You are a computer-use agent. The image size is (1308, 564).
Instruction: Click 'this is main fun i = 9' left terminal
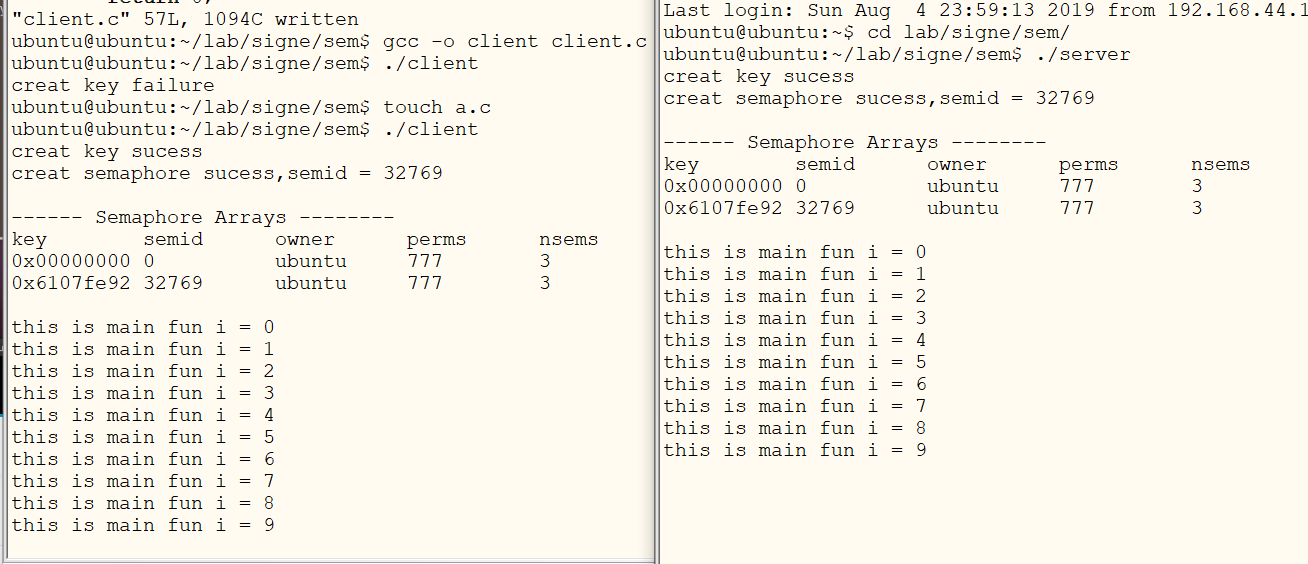click(143, 526)
